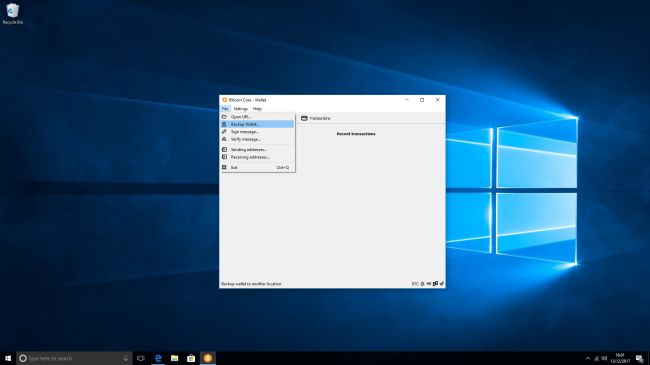Viewport: 650px width, 365px height.
Task: Click the tray volume icon
Action: click(604, 358)
